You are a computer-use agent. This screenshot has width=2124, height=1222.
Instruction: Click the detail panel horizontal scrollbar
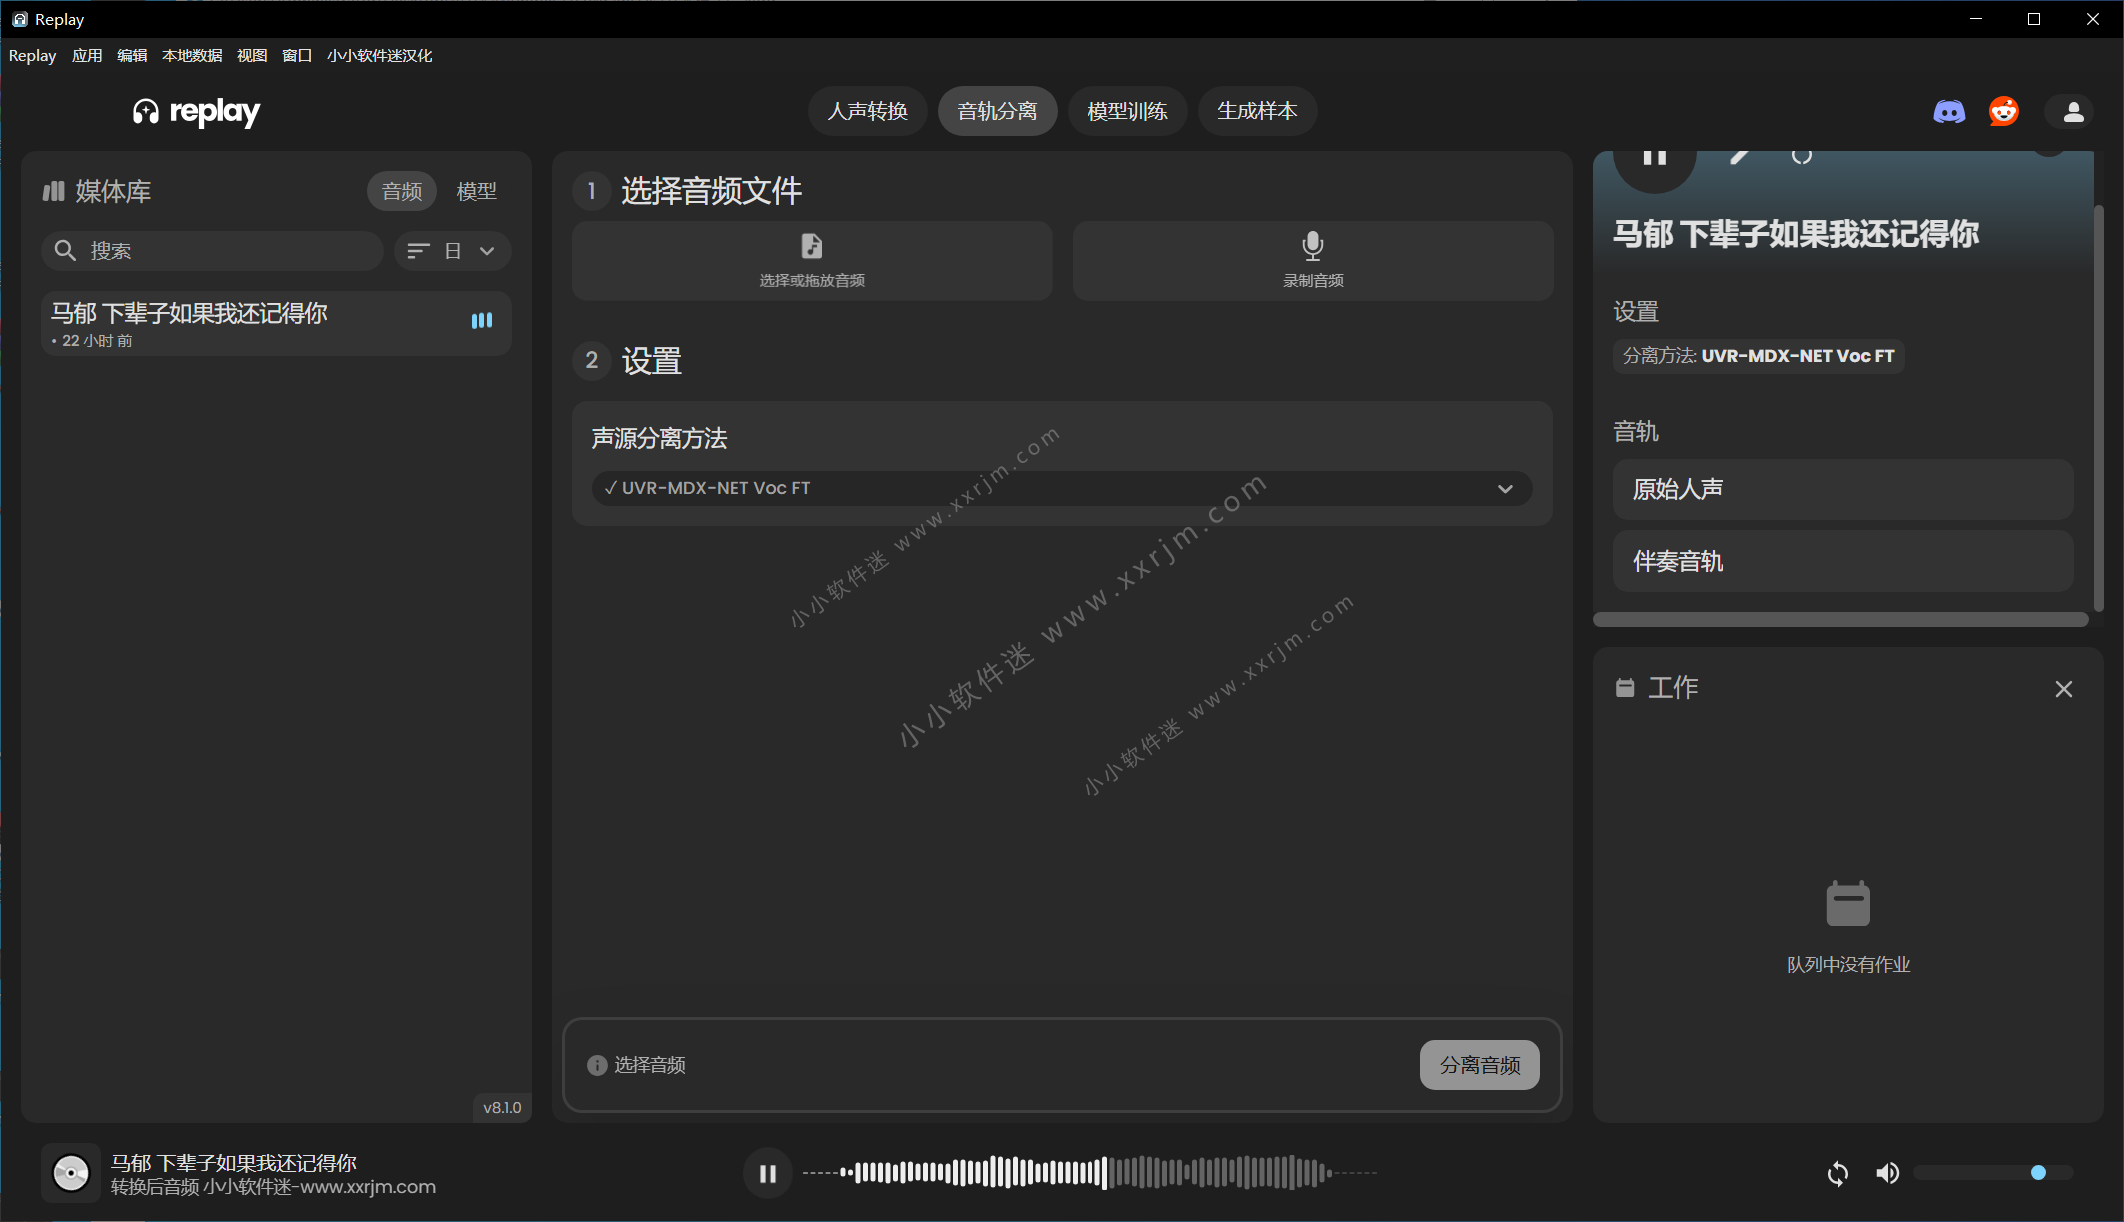point(1841,620)
